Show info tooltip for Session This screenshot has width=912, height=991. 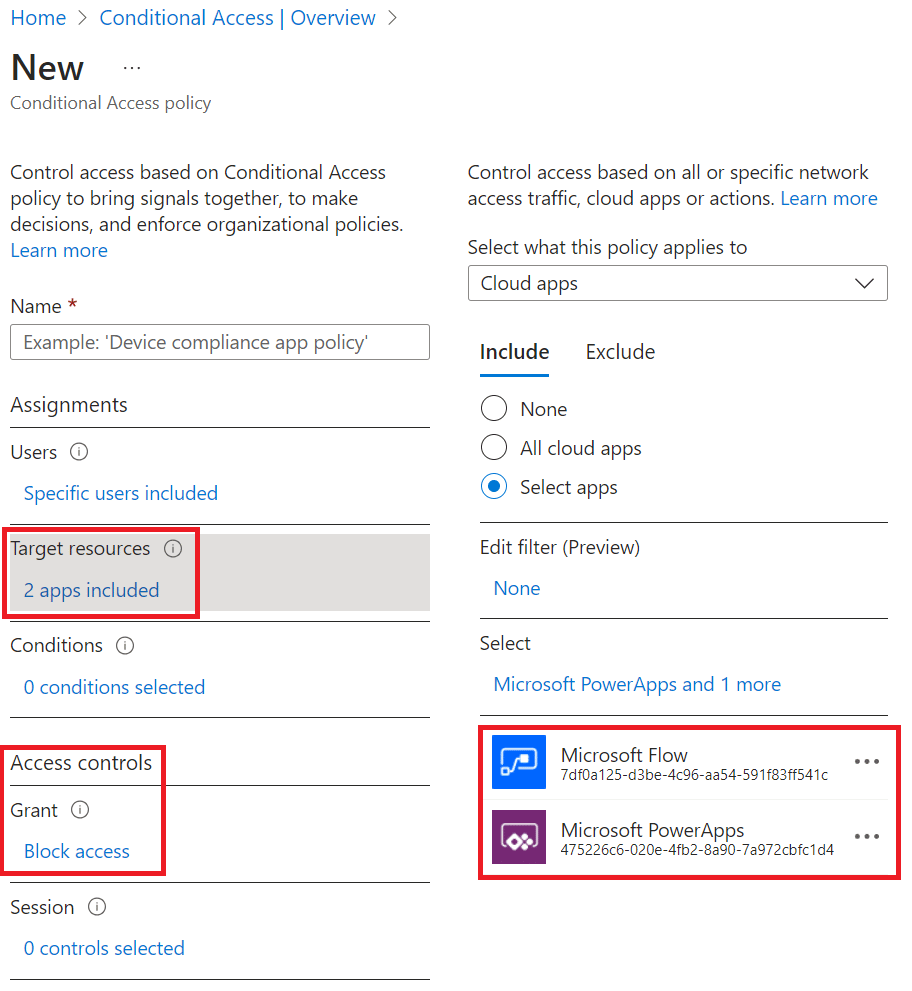(97, 907)
